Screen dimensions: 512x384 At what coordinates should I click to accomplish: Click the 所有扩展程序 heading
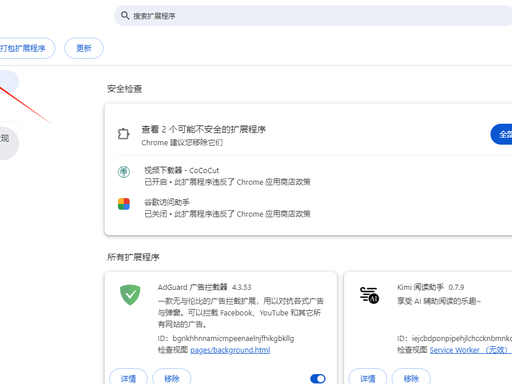[133, 257]
